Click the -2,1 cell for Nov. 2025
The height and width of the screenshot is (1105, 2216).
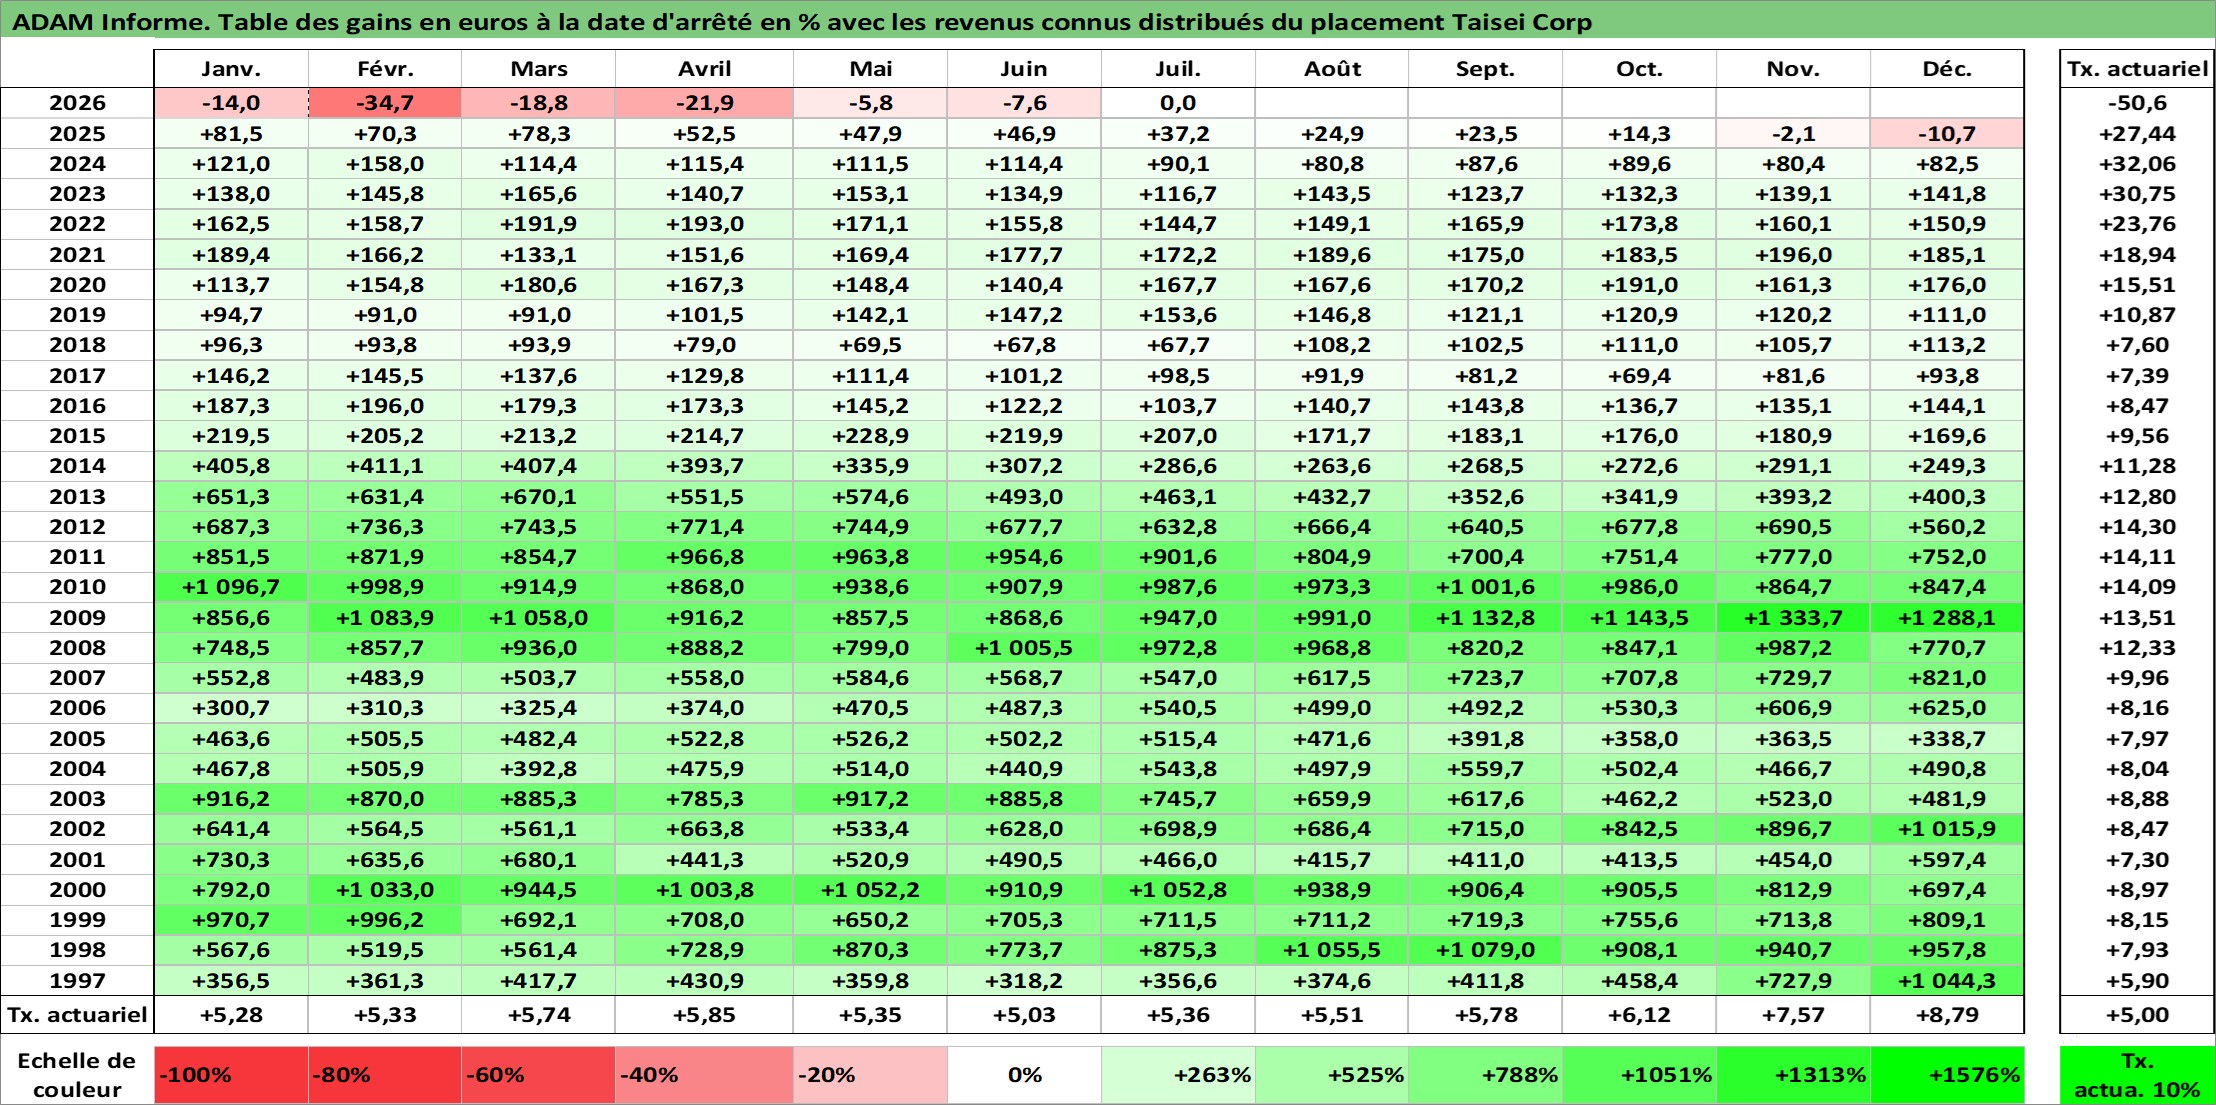pyautogui.click(x=1793, y=134)
